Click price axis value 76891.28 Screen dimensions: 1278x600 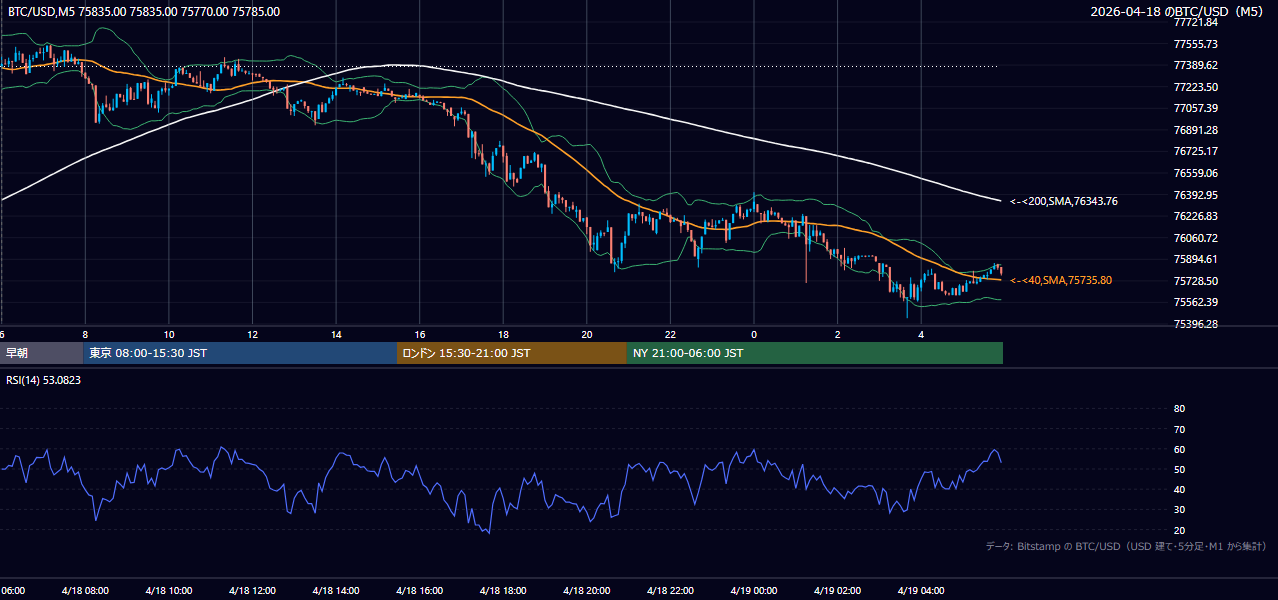pos(1196,130)
